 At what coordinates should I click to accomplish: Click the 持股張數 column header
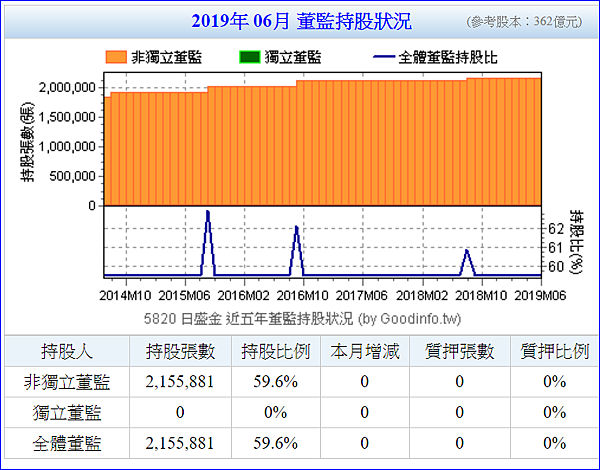180,351
